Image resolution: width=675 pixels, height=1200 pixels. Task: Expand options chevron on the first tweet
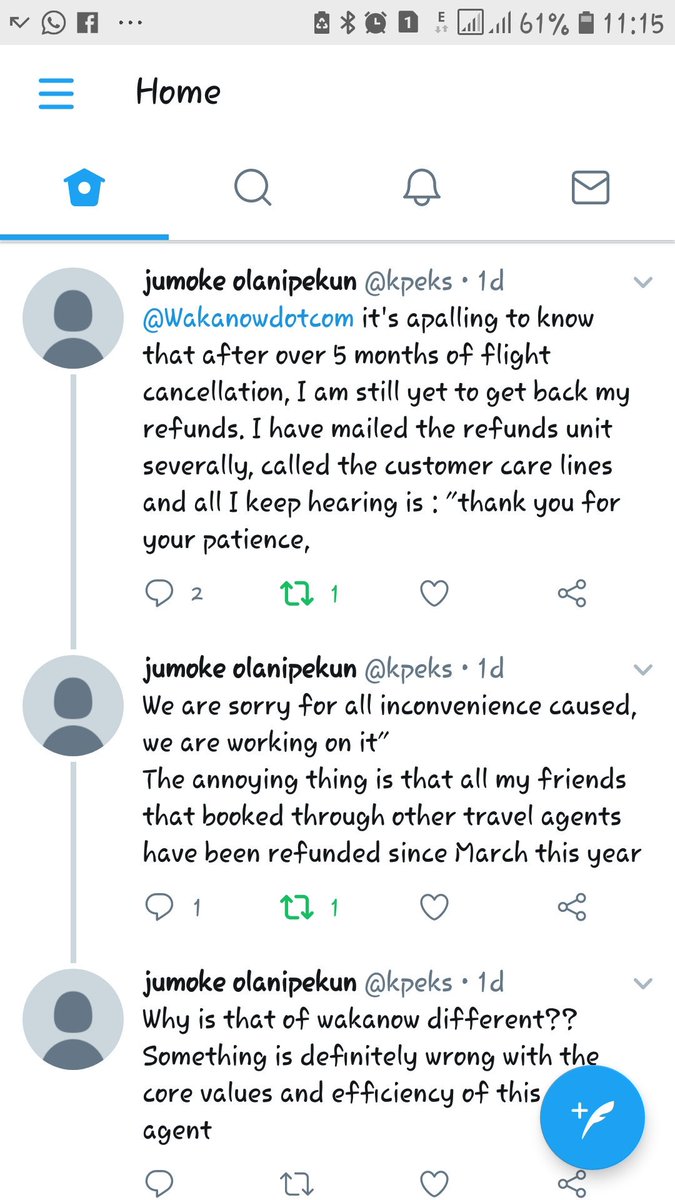(x=643, y=283)
